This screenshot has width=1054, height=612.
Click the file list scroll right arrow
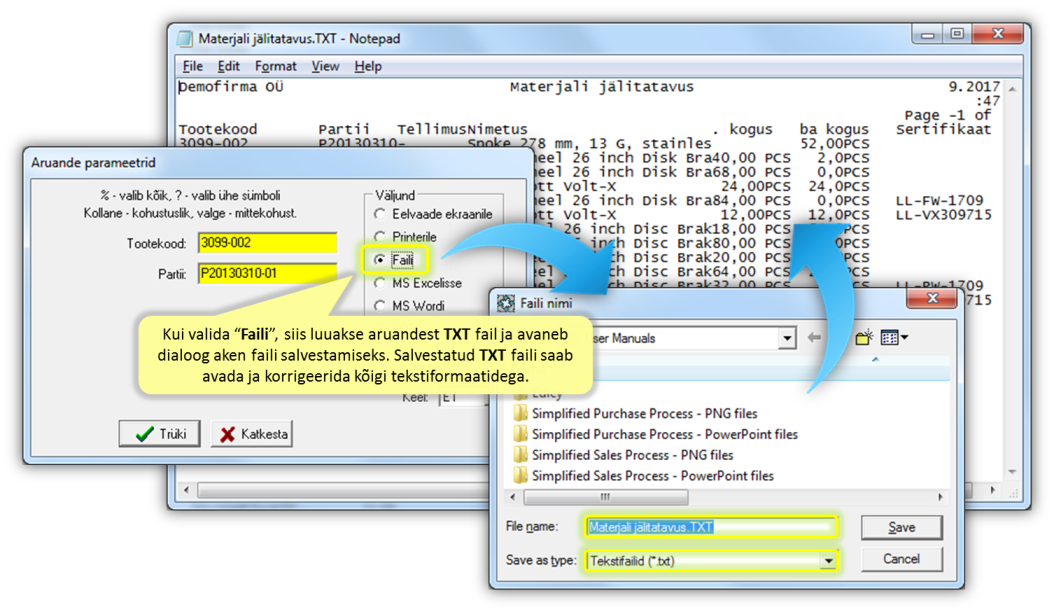click(x=940, y=497)
